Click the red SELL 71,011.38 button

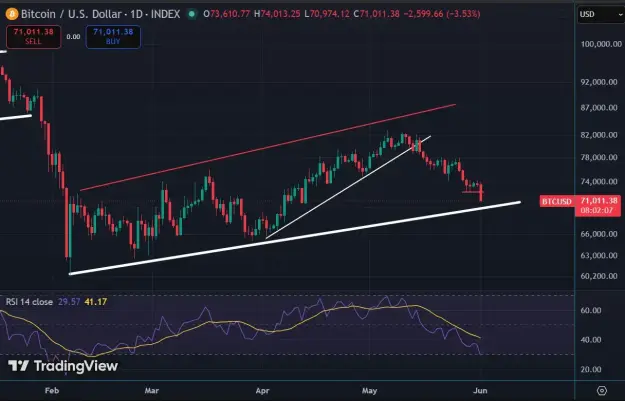pyautogui.click(x=33, y=37)
